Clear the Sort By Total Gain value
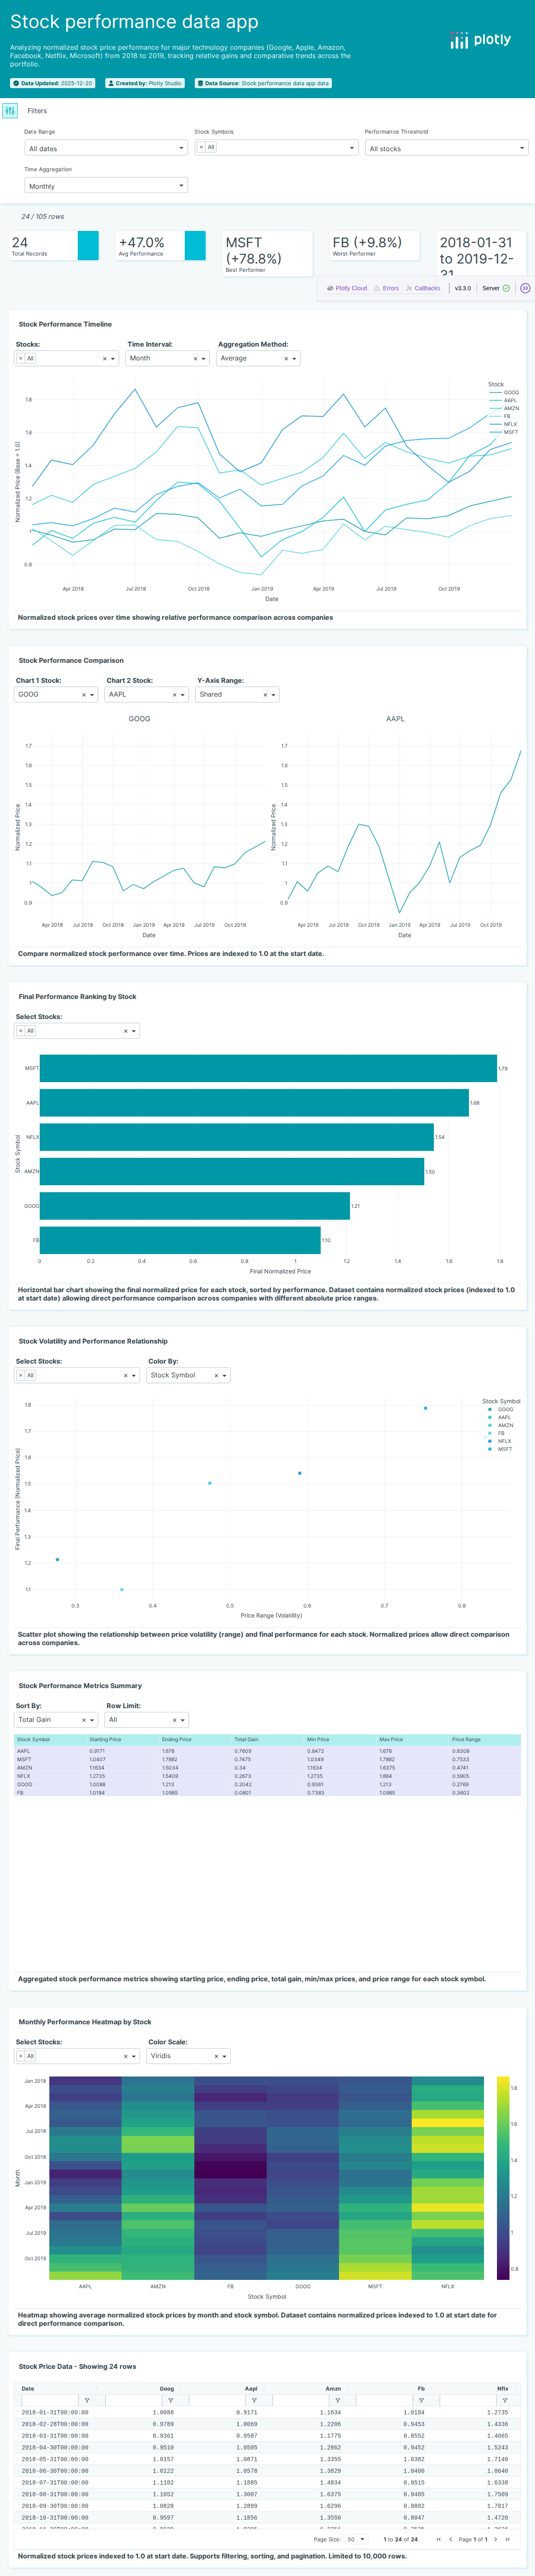Image resolution: width=535 pixels, height=2576 pixels. click(x=83, y=1720)
